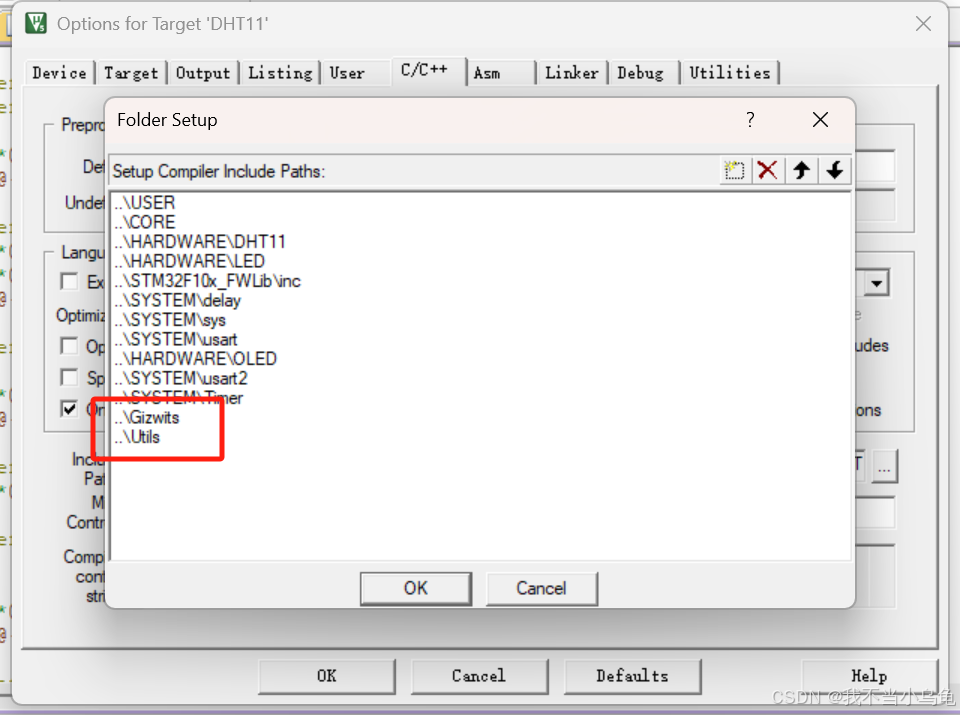Switch to the Listing tab

(280, 73)
